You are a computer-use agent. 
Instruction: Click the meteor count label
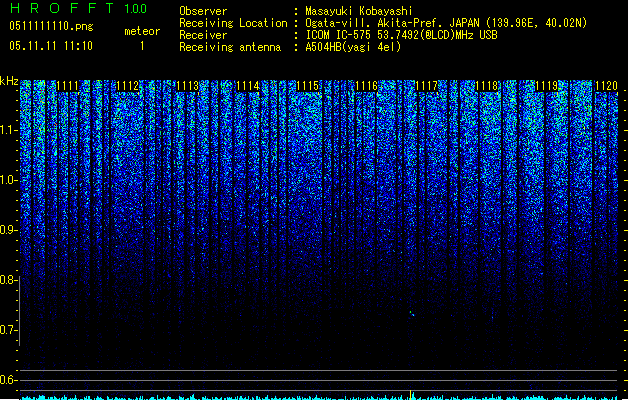click(x=142, y=31)
